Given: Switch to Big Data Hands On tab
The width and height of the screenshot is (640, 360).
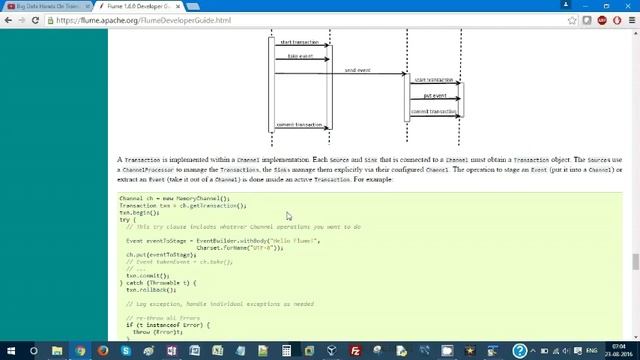Looking at the screenshot, I should (47, 7).
